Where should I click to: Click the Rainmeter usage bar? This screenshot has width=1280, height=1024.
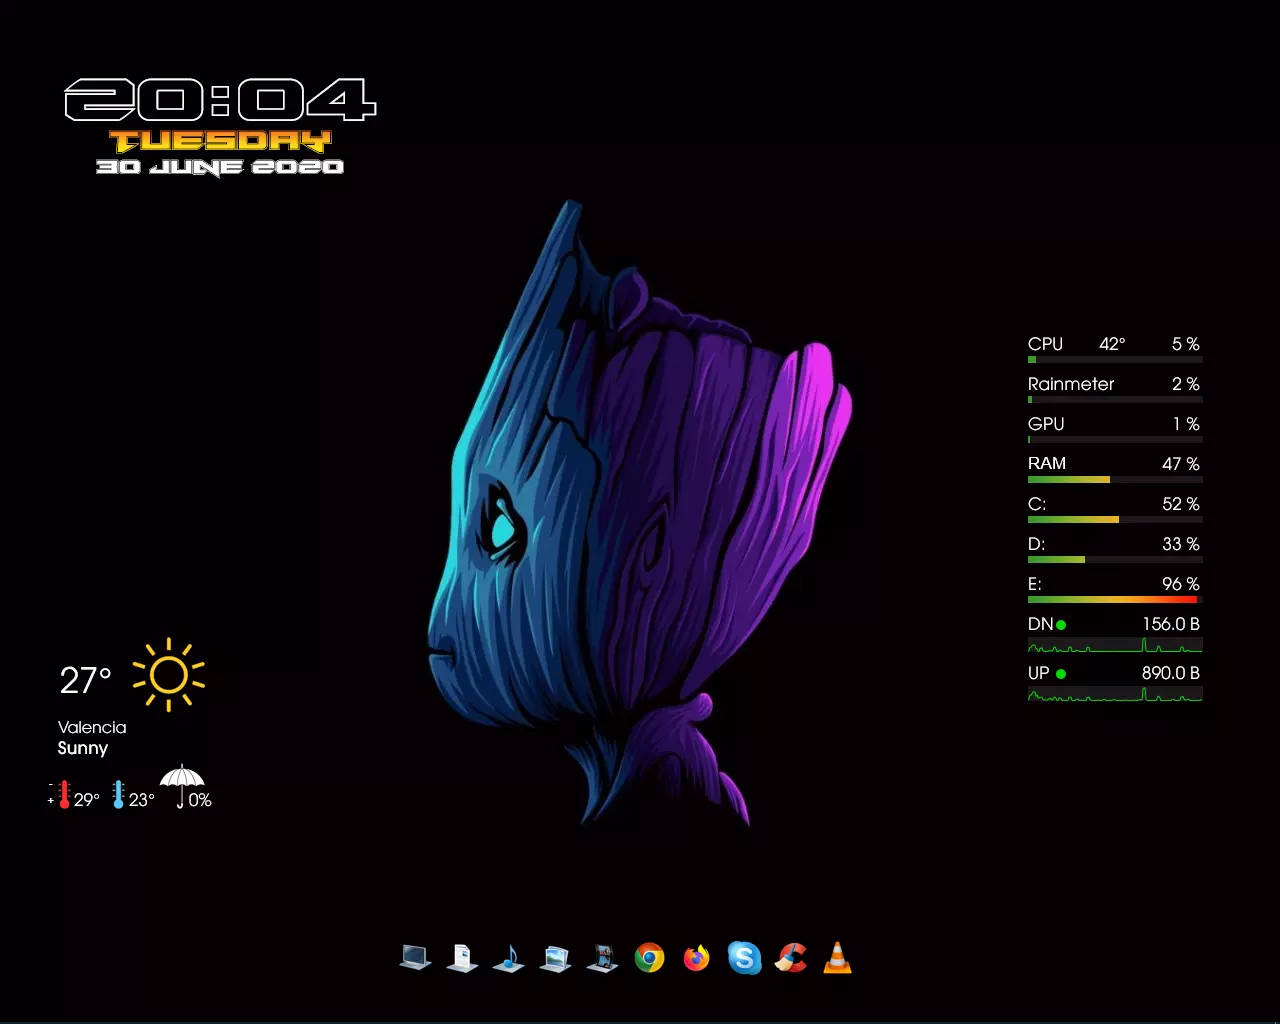click(1115, 399)
